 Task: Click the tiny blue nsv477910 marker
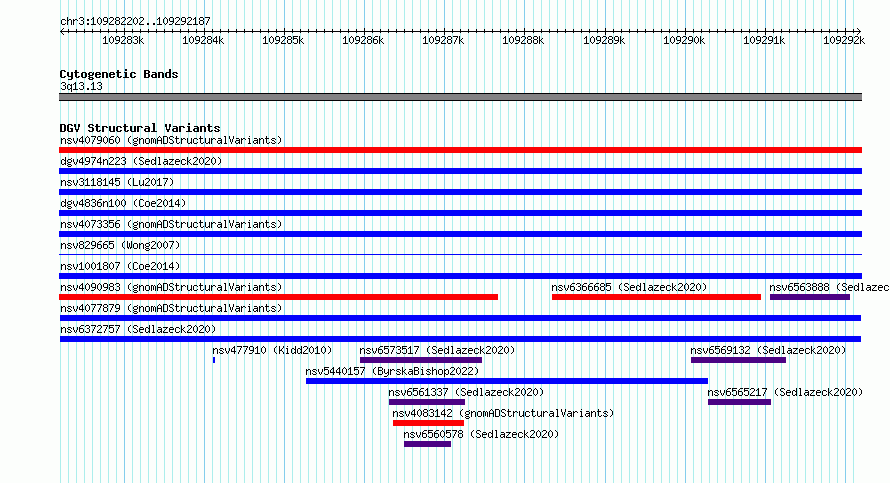point(214,360)
